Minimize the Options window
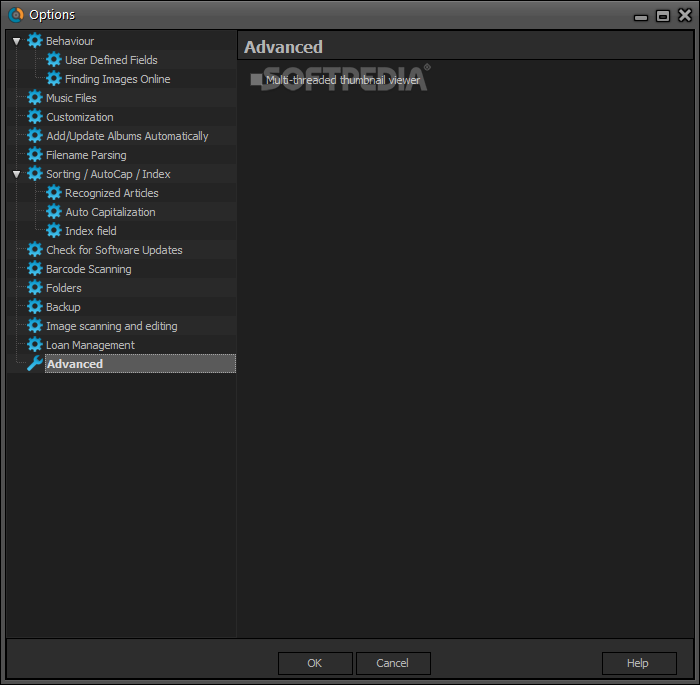The width and height of the screenshot is (700, 685). [641, 17]
